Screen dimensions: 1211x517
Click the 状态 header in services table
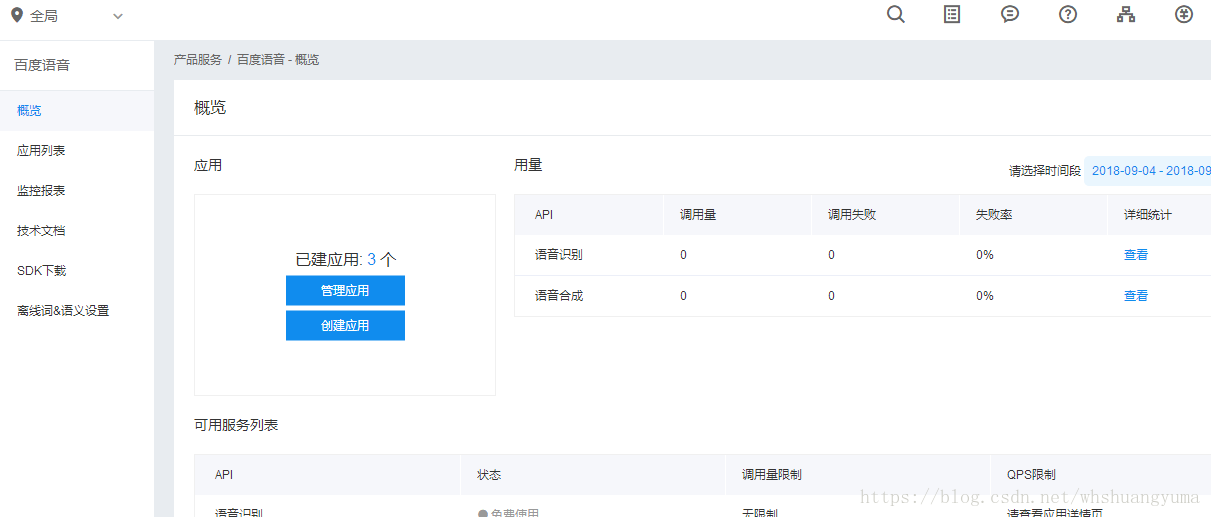coord(489,475)
